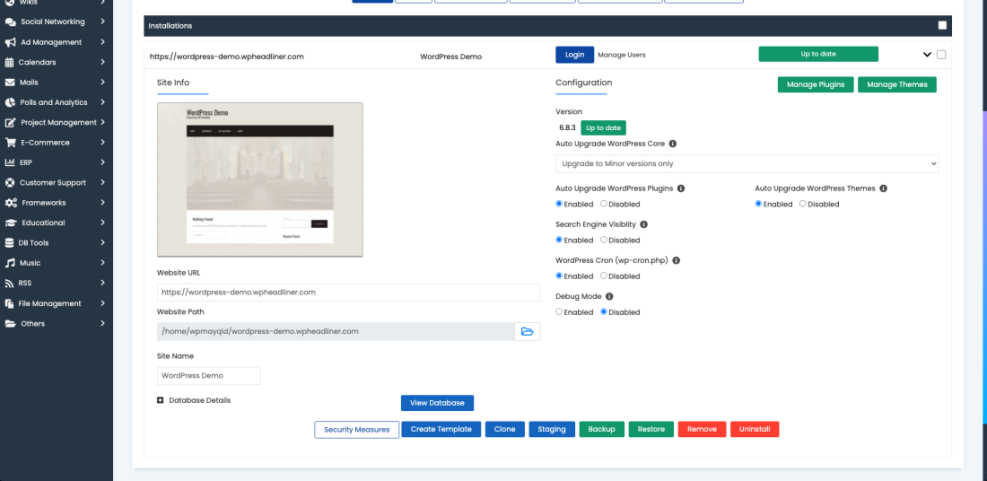Open the Mails sidebar menu item

tap(56, 82)
